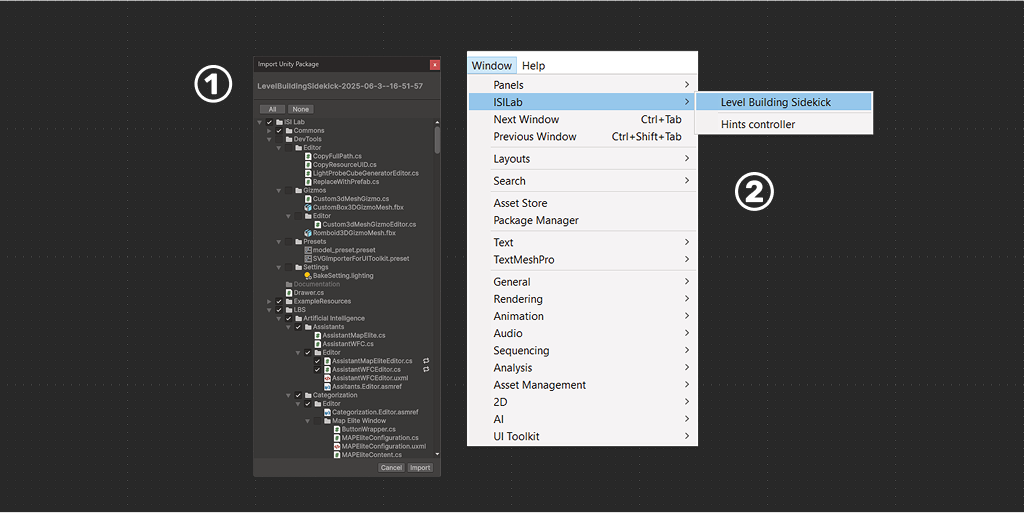Collapse the Map Elite Window arrow
The height and width of the screenshot is (513, 1024).
coord(308,421)
